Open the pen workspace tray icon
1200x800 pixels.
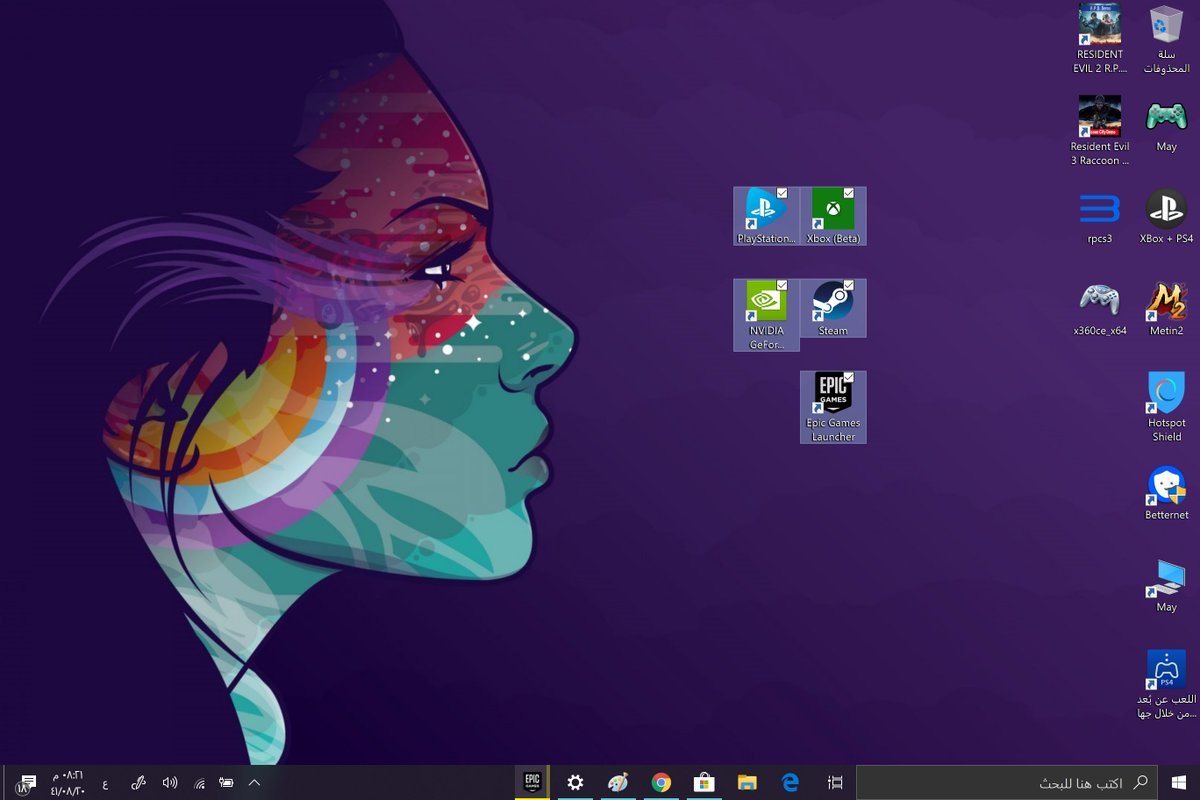138,782
